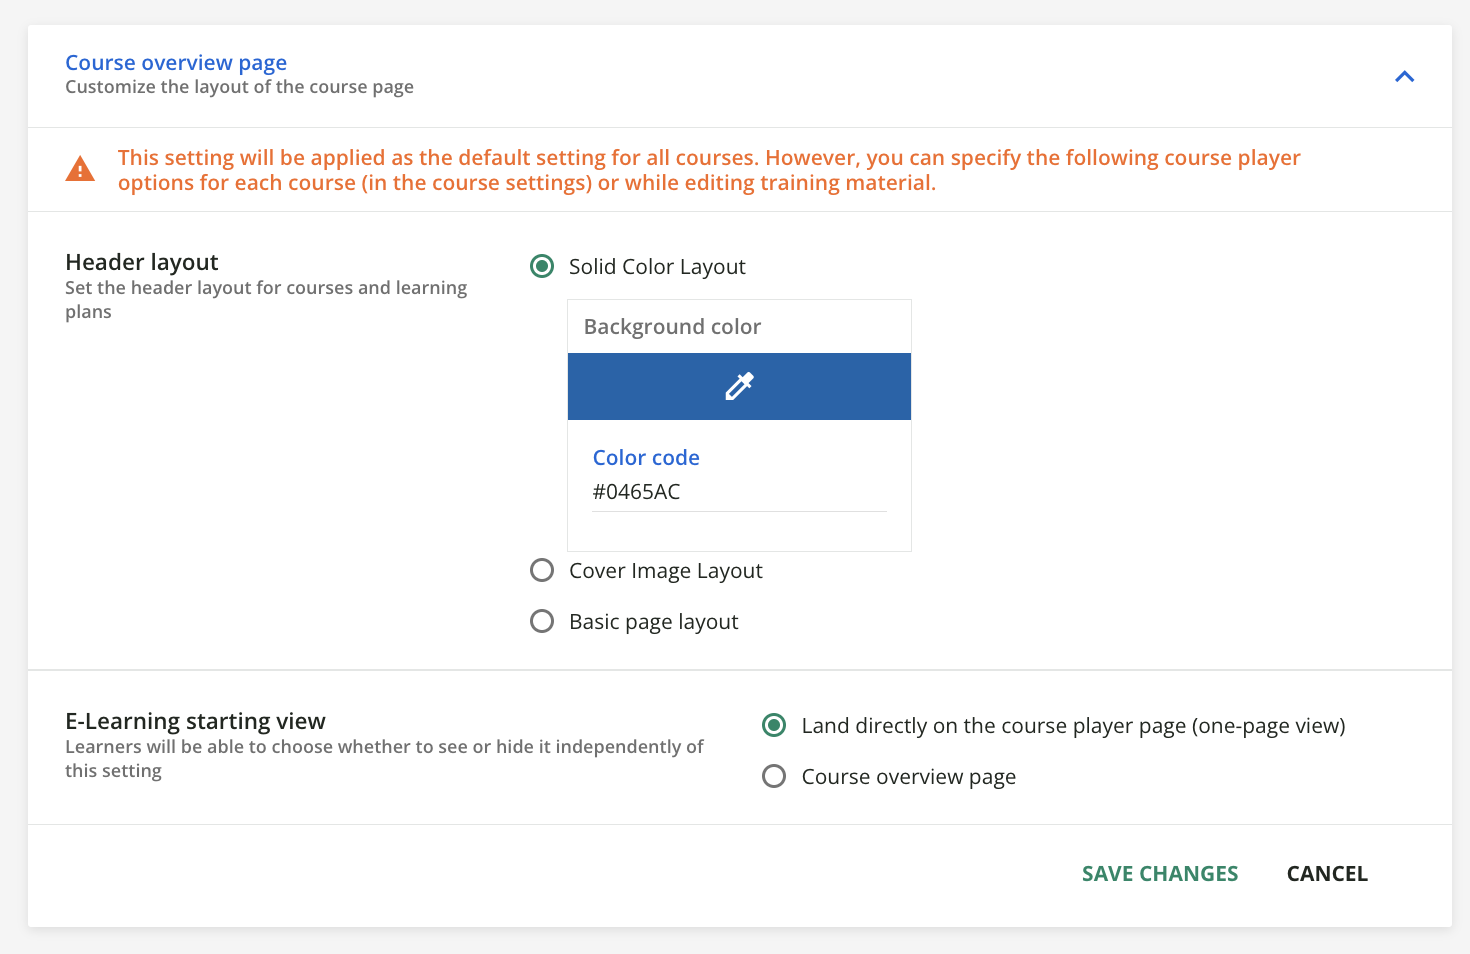
Task: Click the Customize the layout subtitle
Action: pos(239,87)
